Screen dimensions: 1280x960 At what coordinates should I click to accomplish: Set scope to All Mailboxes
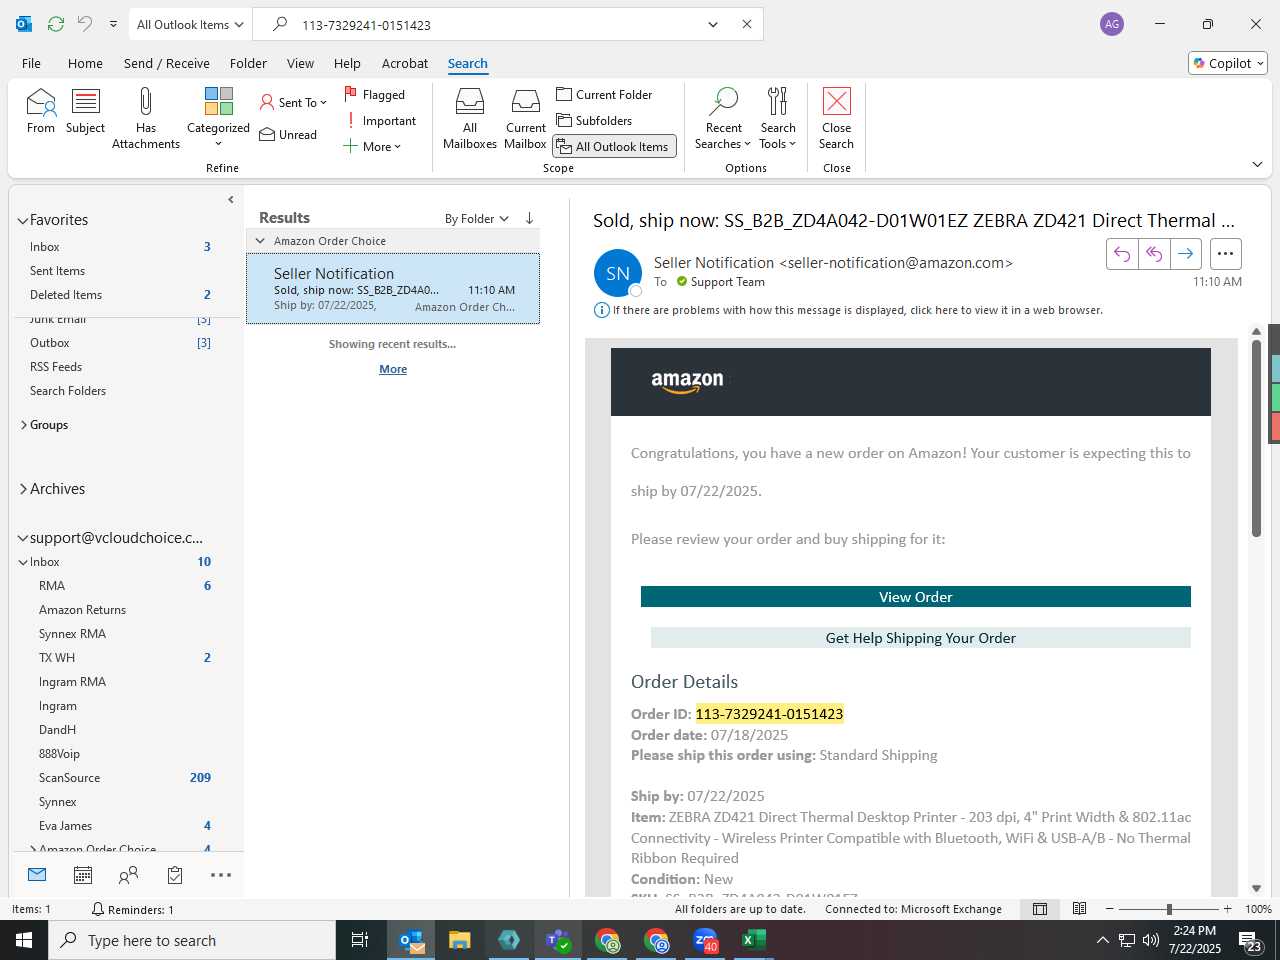(470, 118)
